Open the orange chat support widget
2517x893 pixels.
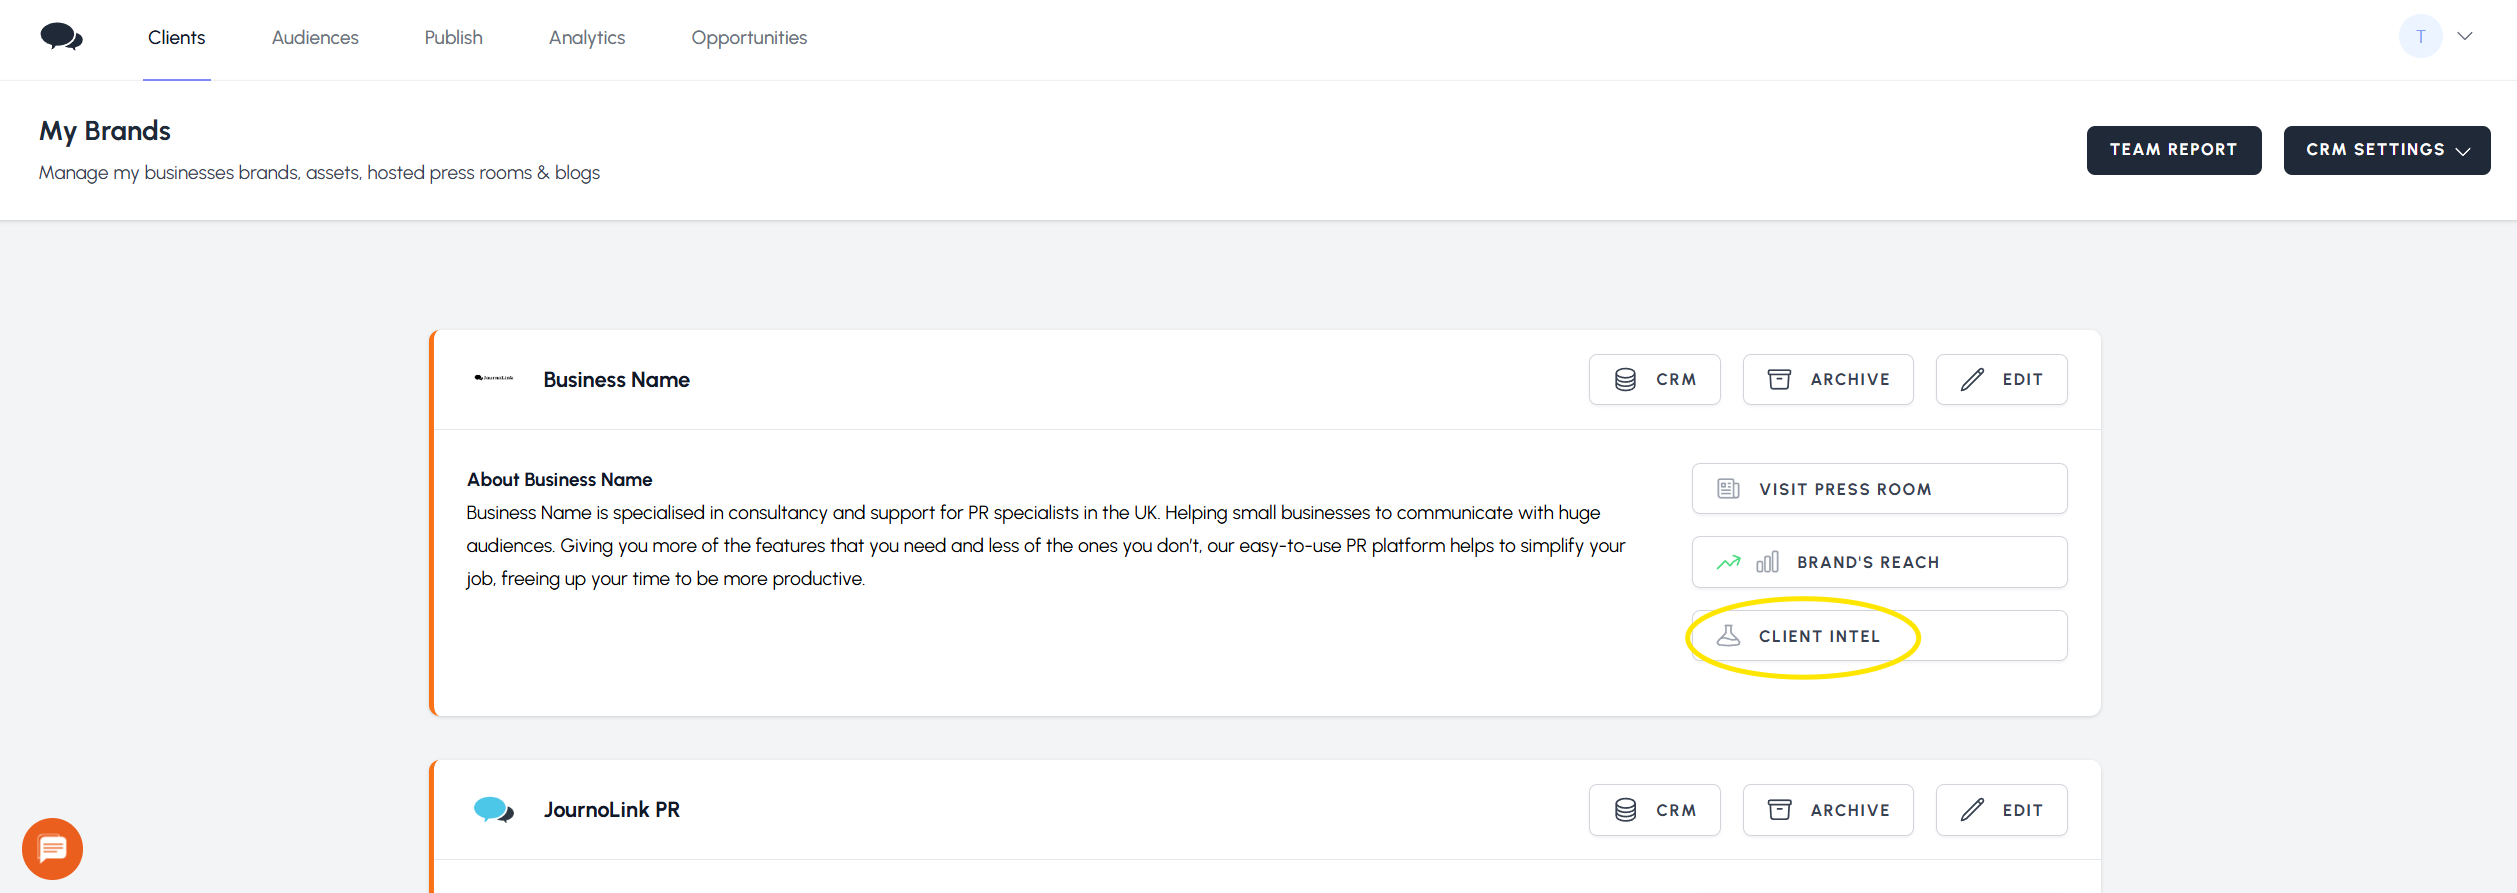click(52, 849)
